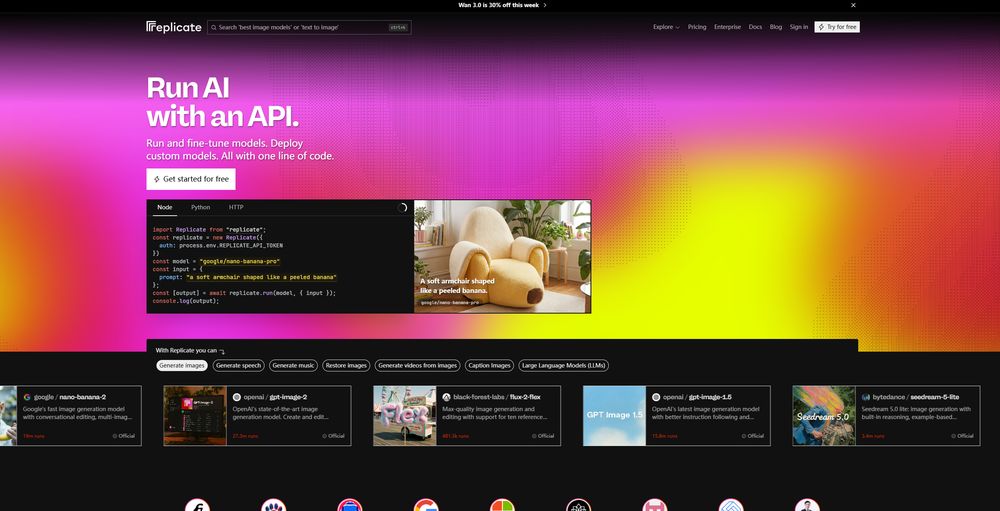Open the Blog link
This screenshot has height=511, width=1000.
(x=776, y=27)
